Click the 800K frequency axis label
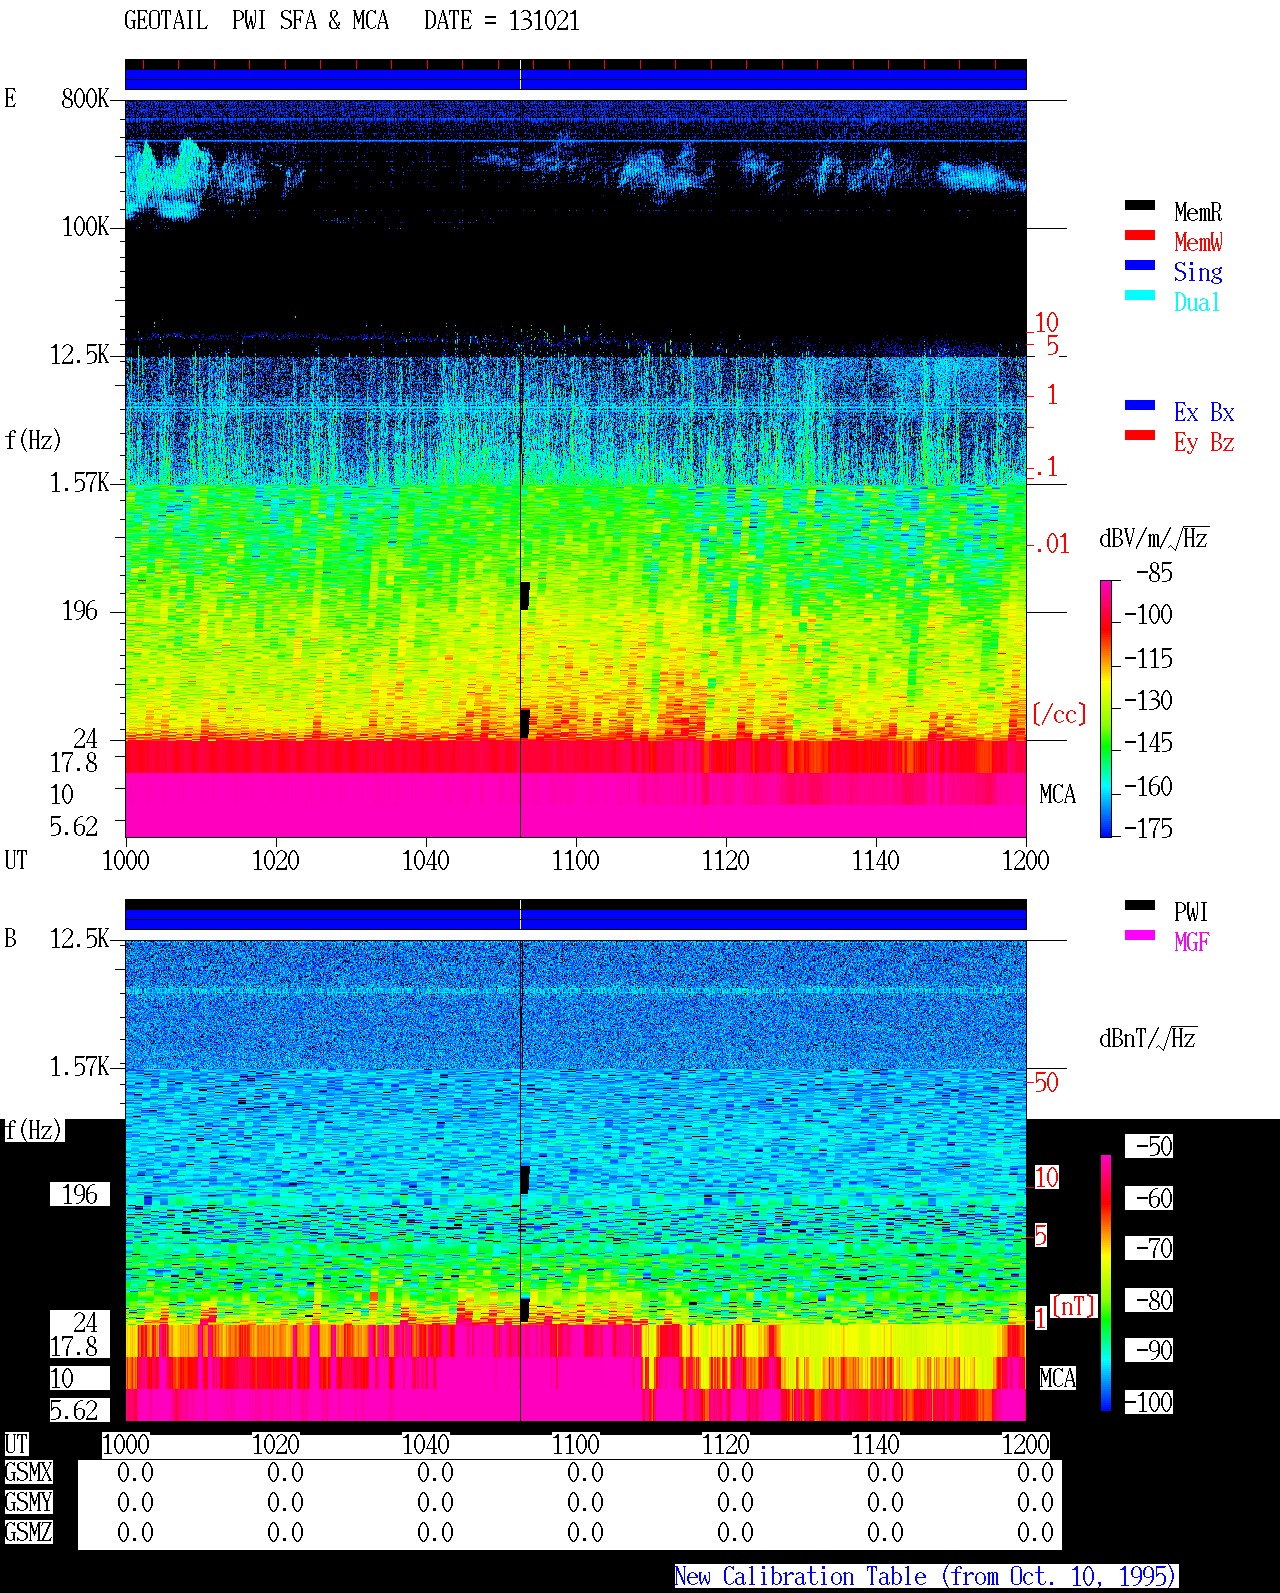Viewport: 1280px width, 1593px height. [x=85, y=98]
